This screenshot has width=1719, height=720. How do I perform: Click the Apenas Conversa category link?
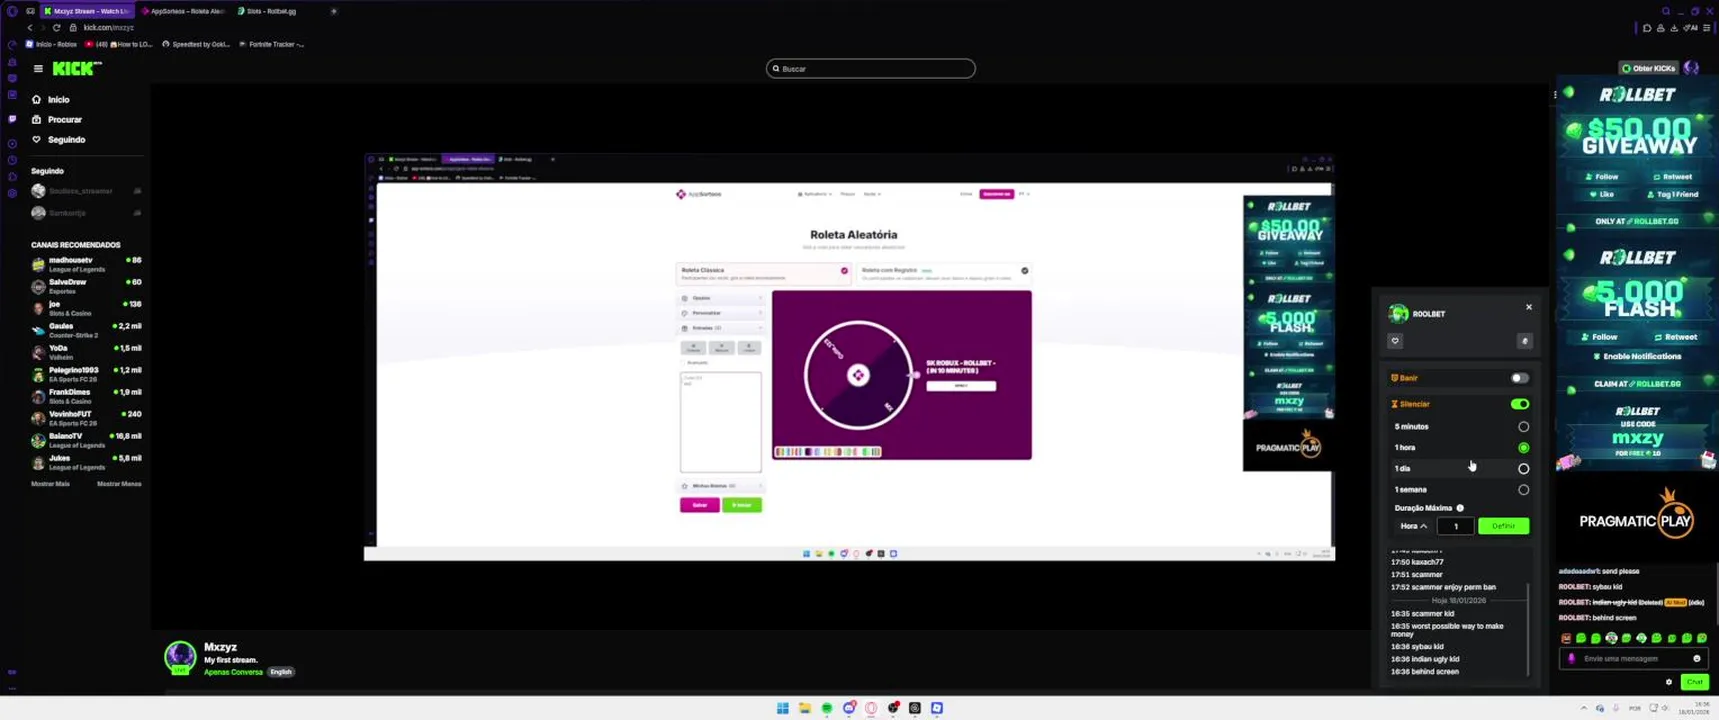[x=233, y=672]
